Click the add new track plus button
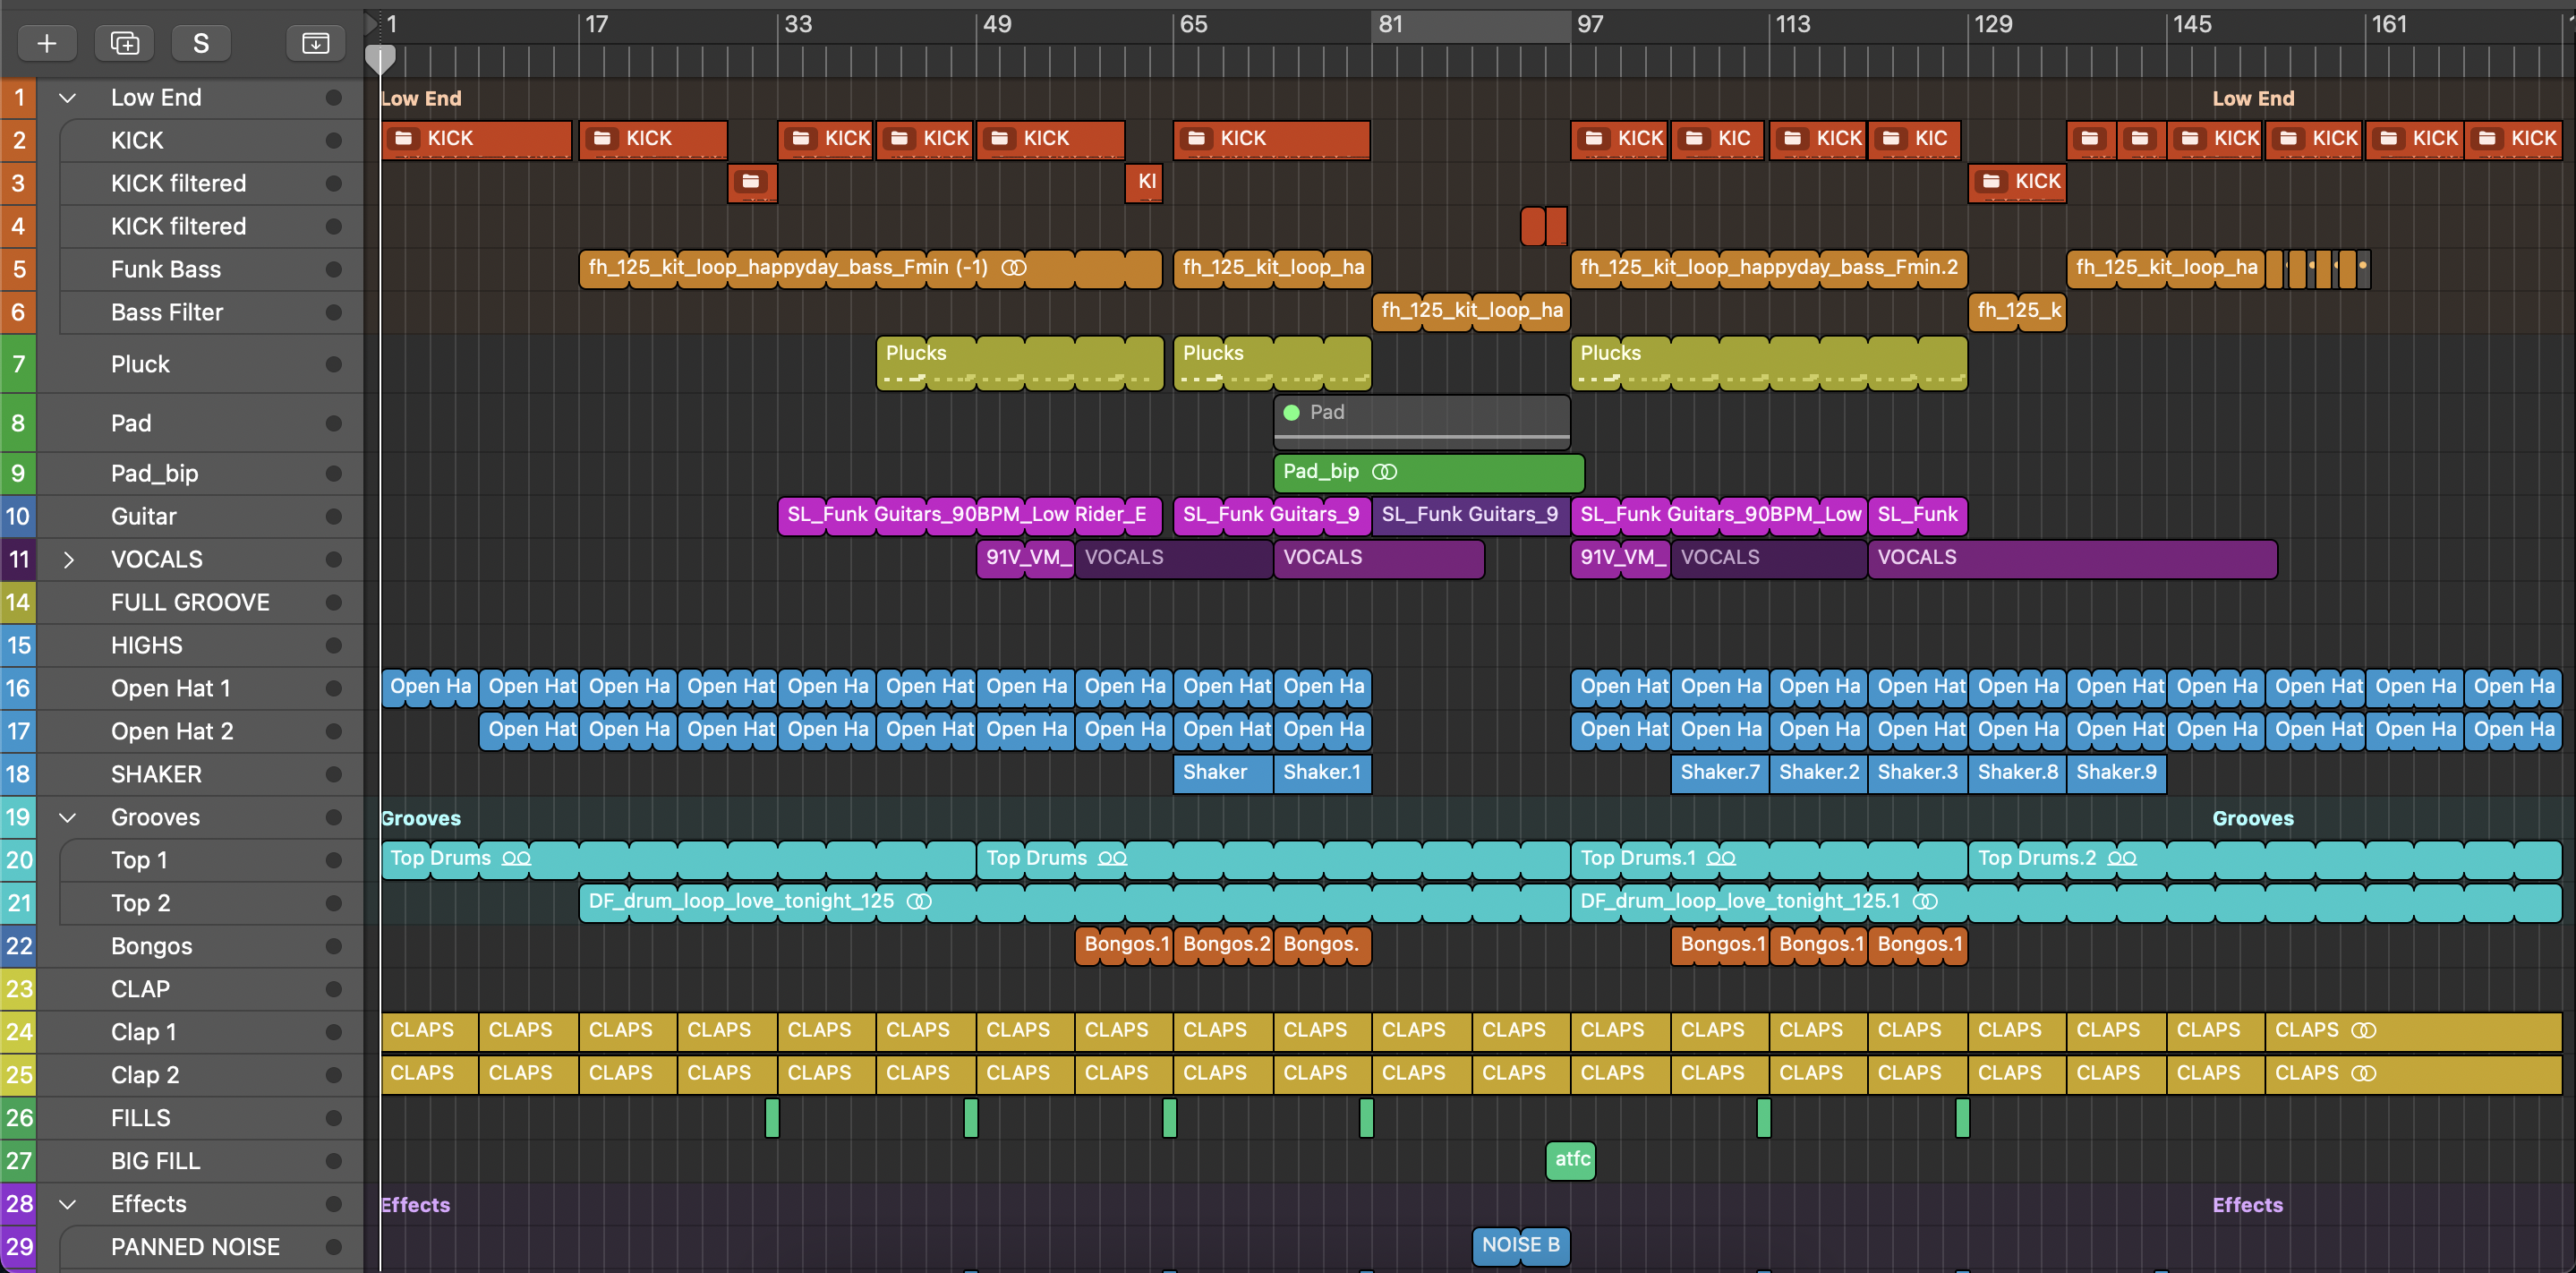The image size is (2576, 1273). pyautogui.click(x=46, y=43)
